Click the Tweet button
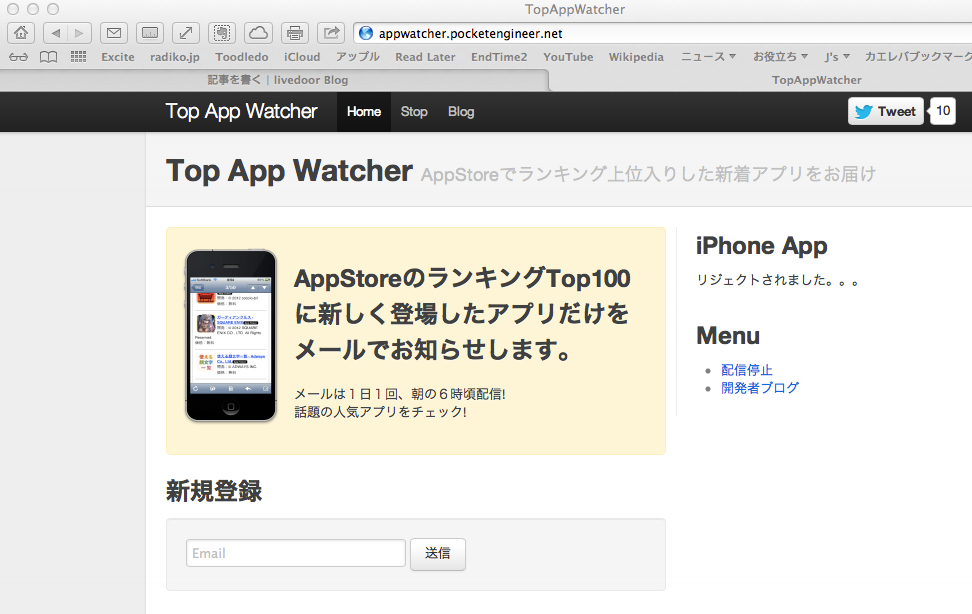Image resolution: width=972 pixels, height=614 pixels. pos(885,111)
